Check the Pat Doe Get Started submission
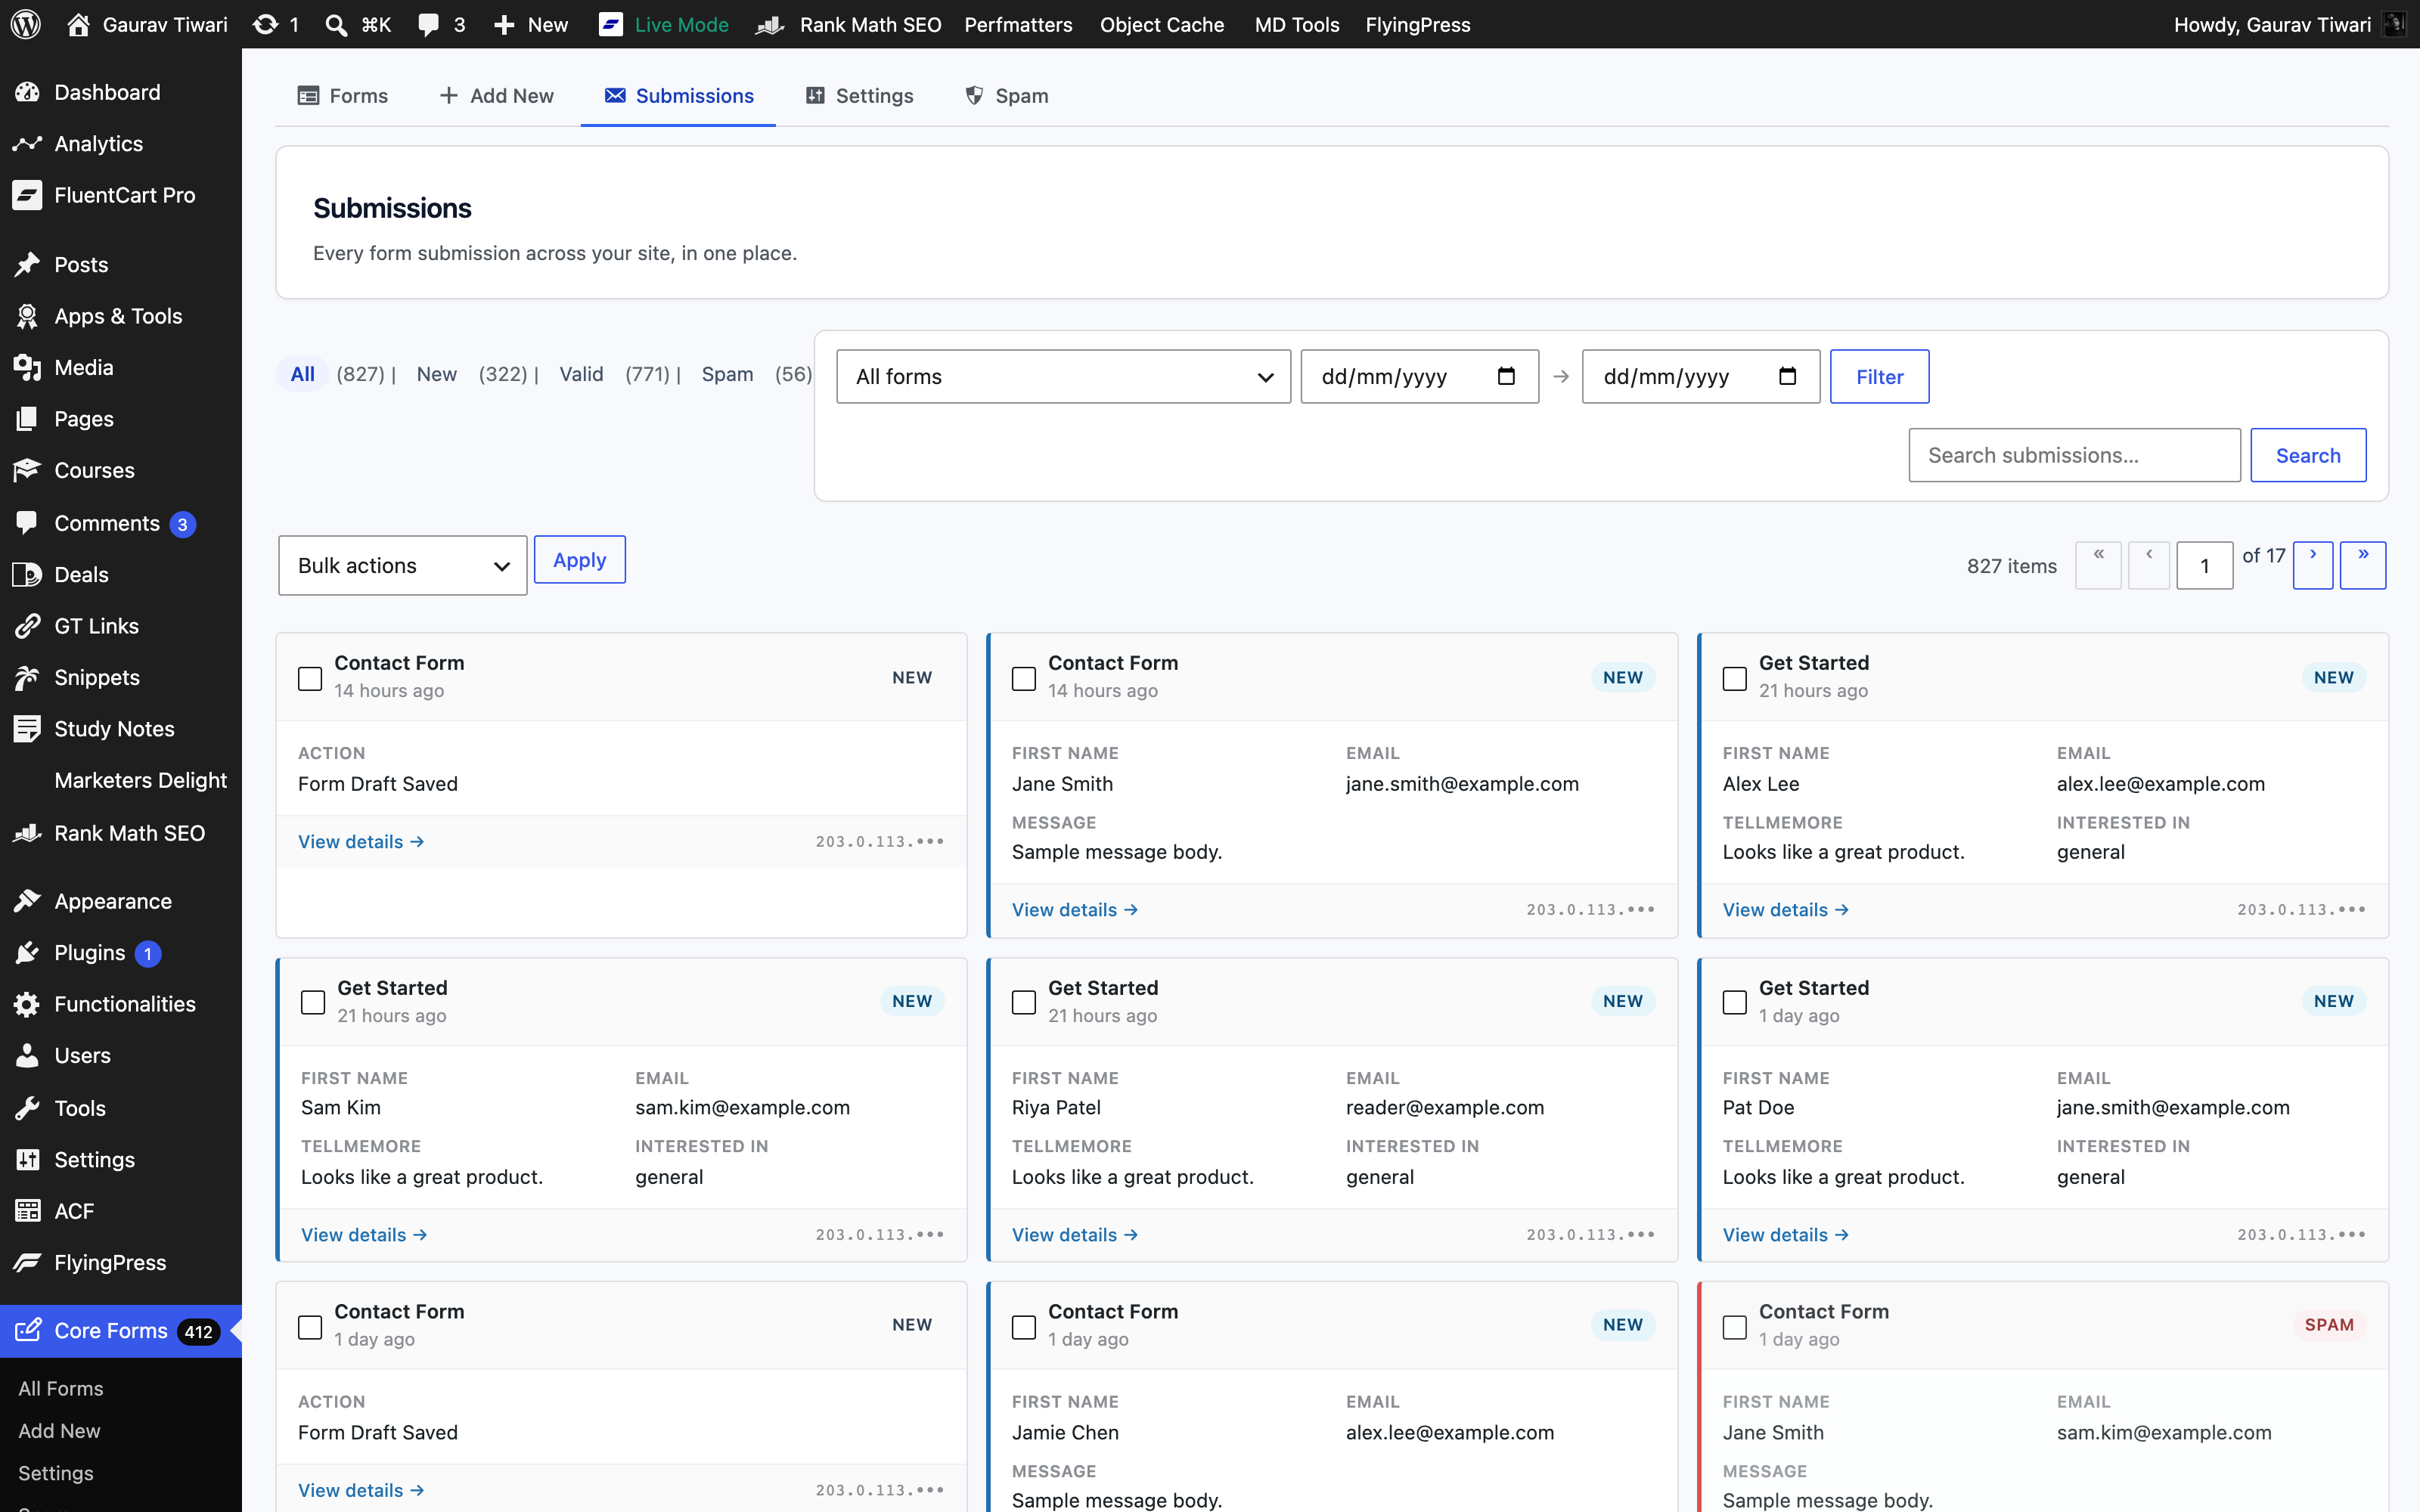2420x1512 pixels. 1735,1003
